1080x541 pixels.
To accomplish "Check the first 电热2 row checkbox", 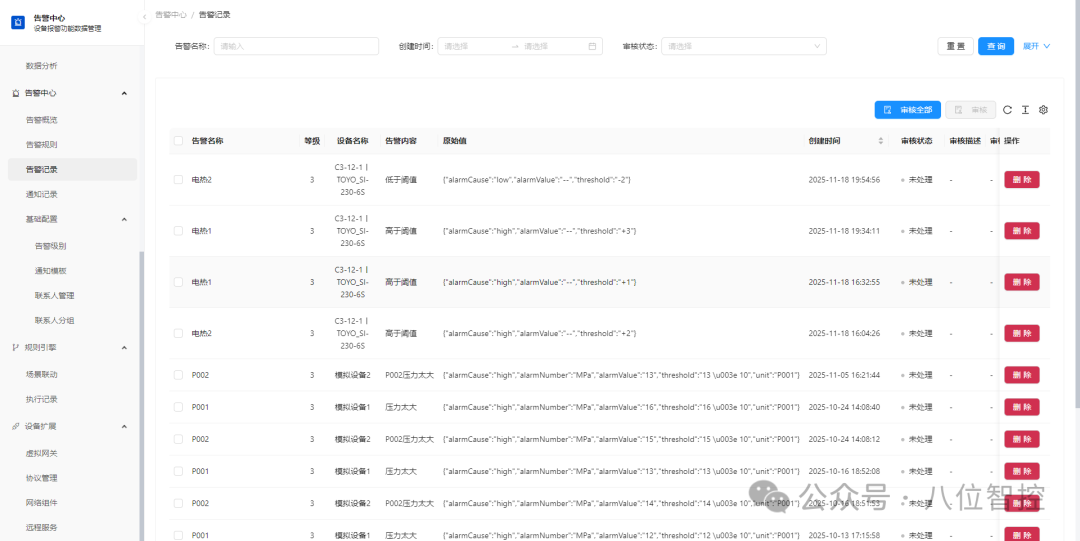I will (x=178, y=180).
